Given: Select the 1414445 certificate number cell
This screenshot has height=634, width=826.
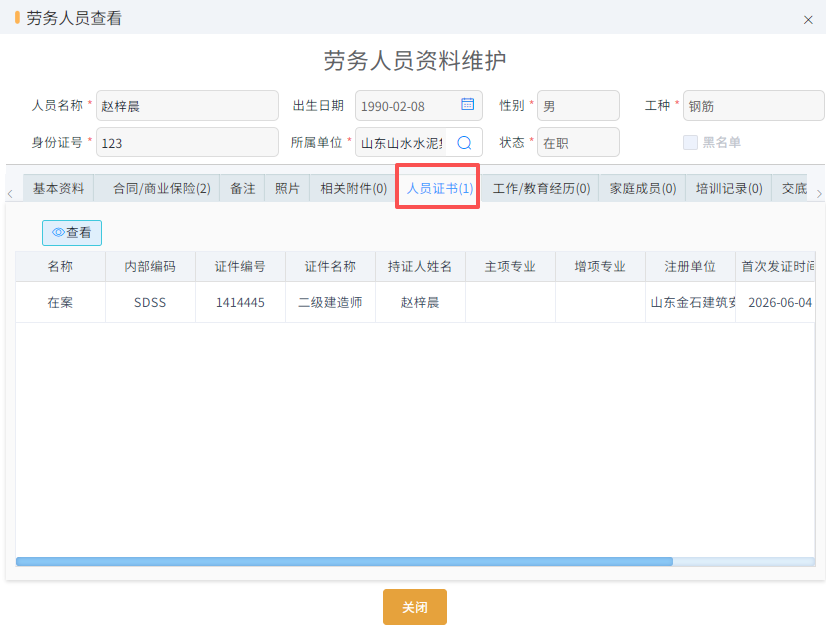Looking at the screenshot, I should coord(240,302).
